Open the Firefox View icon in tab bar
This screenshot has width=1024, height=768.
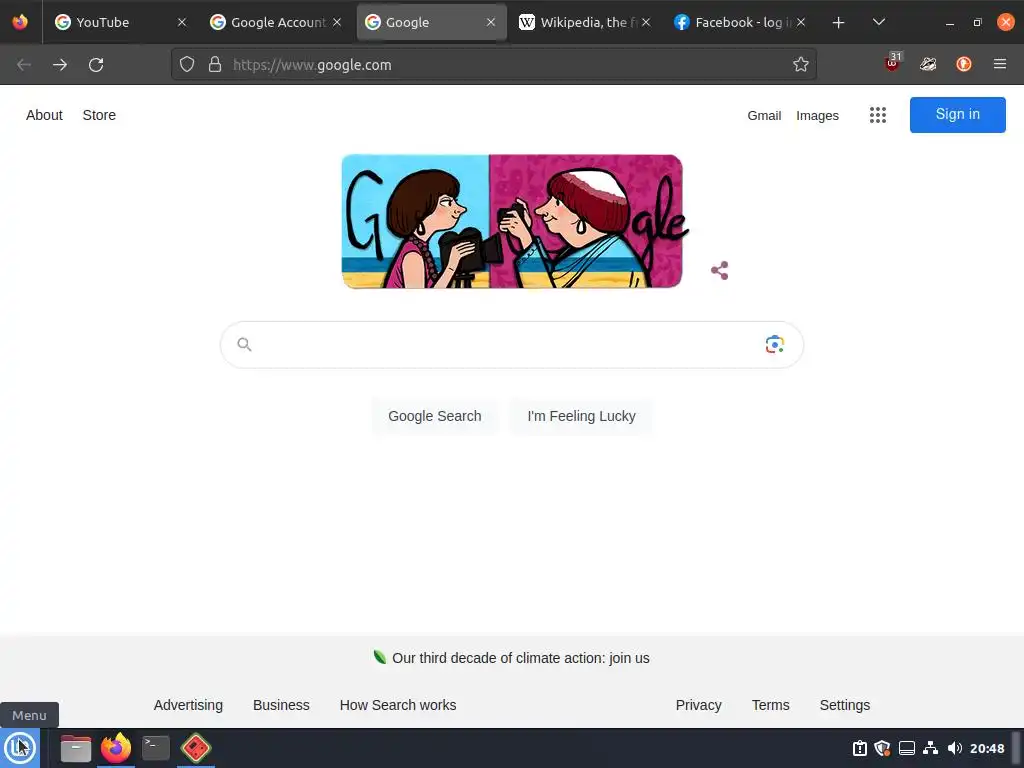click(20, 22)
